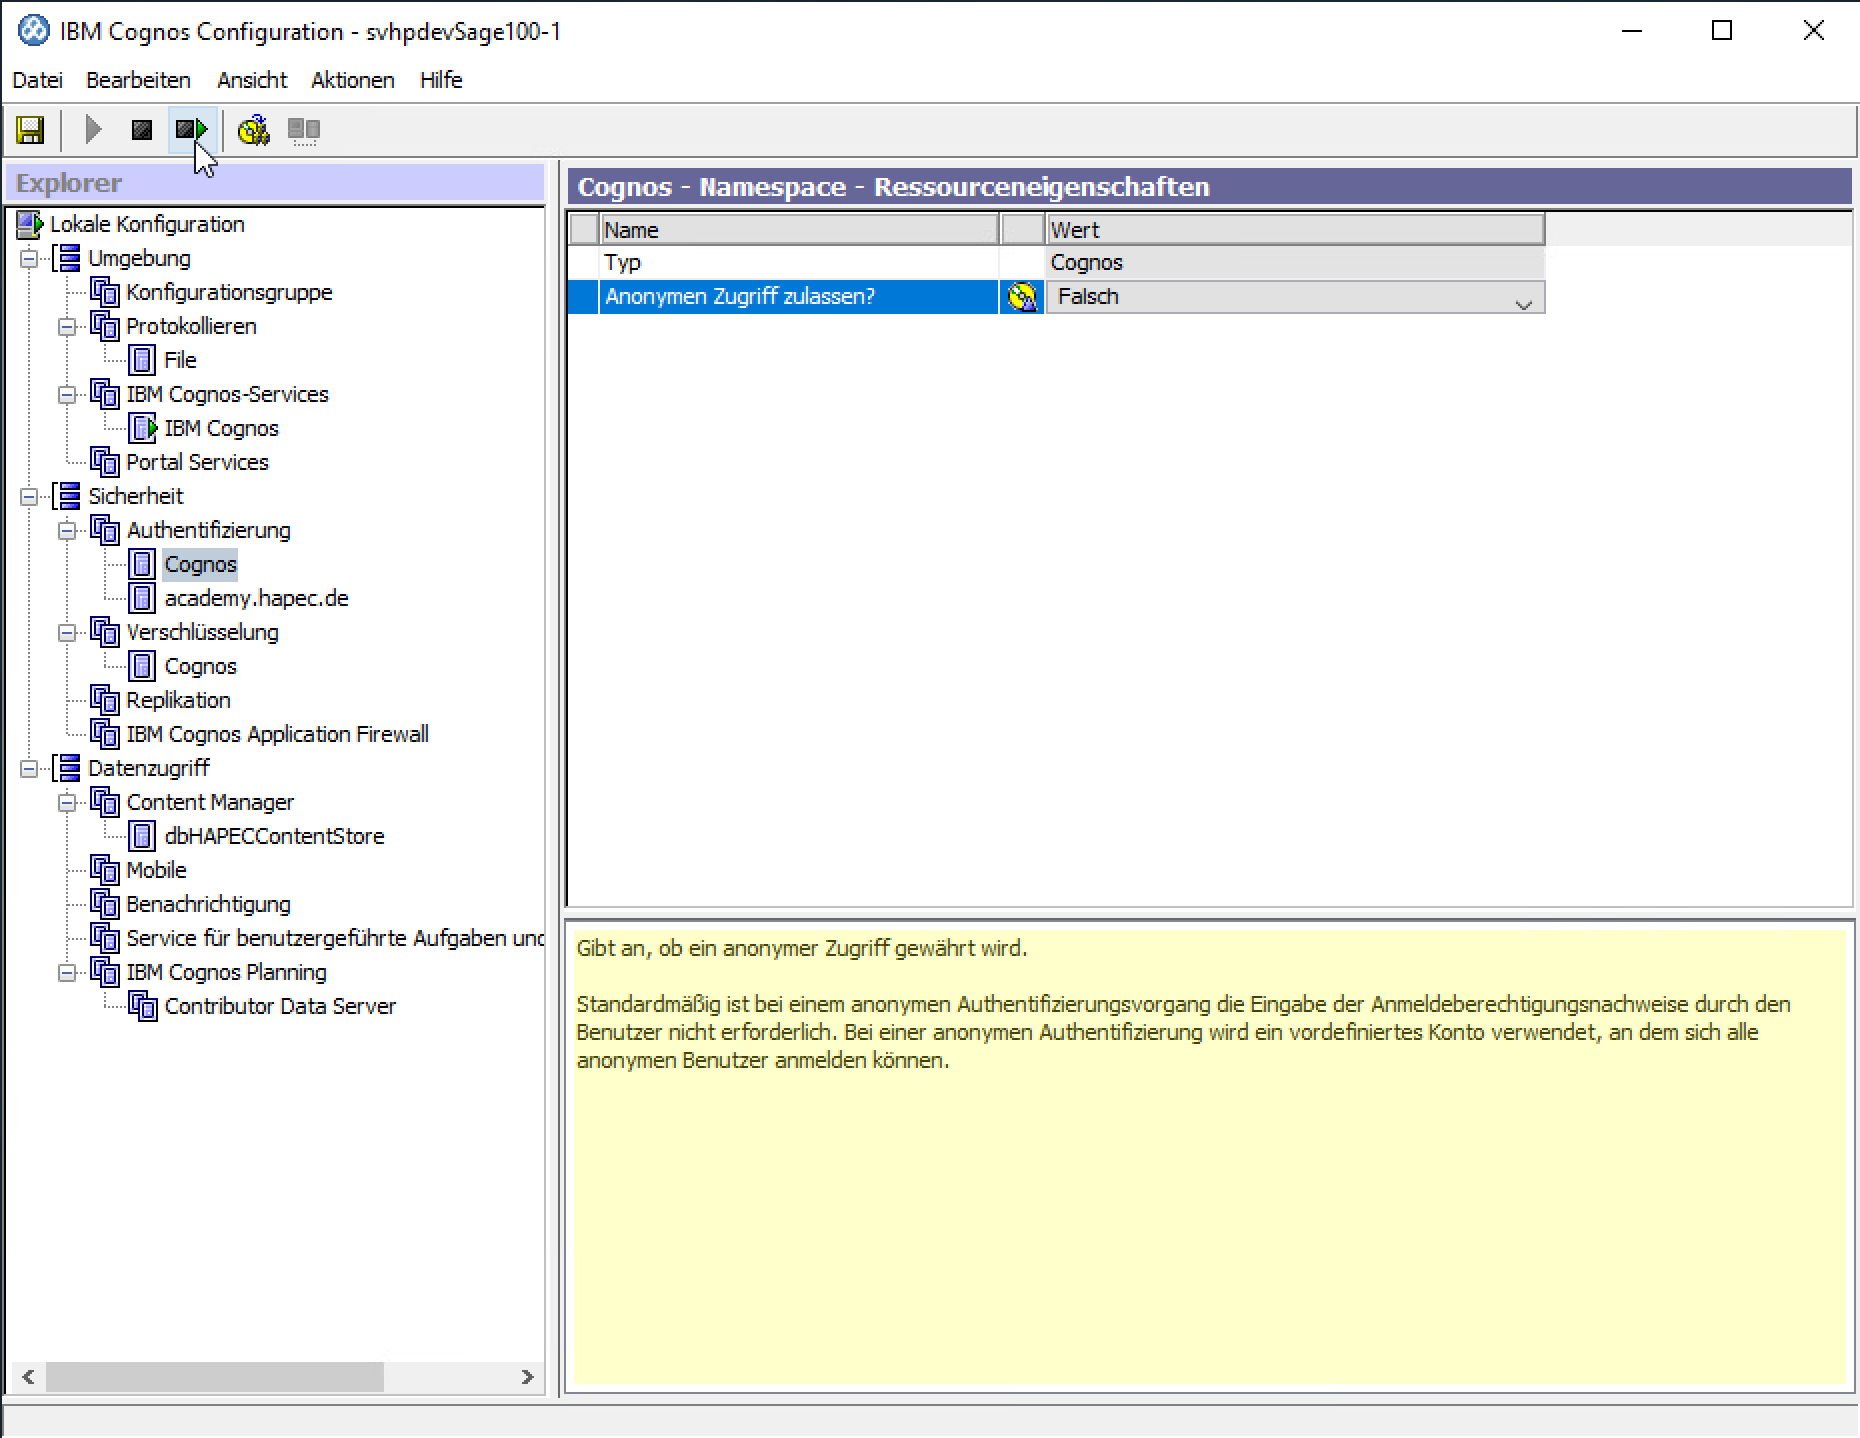Click the Name column header
Viewport: 1860px width, 1438px height.
tap(798, 230)
